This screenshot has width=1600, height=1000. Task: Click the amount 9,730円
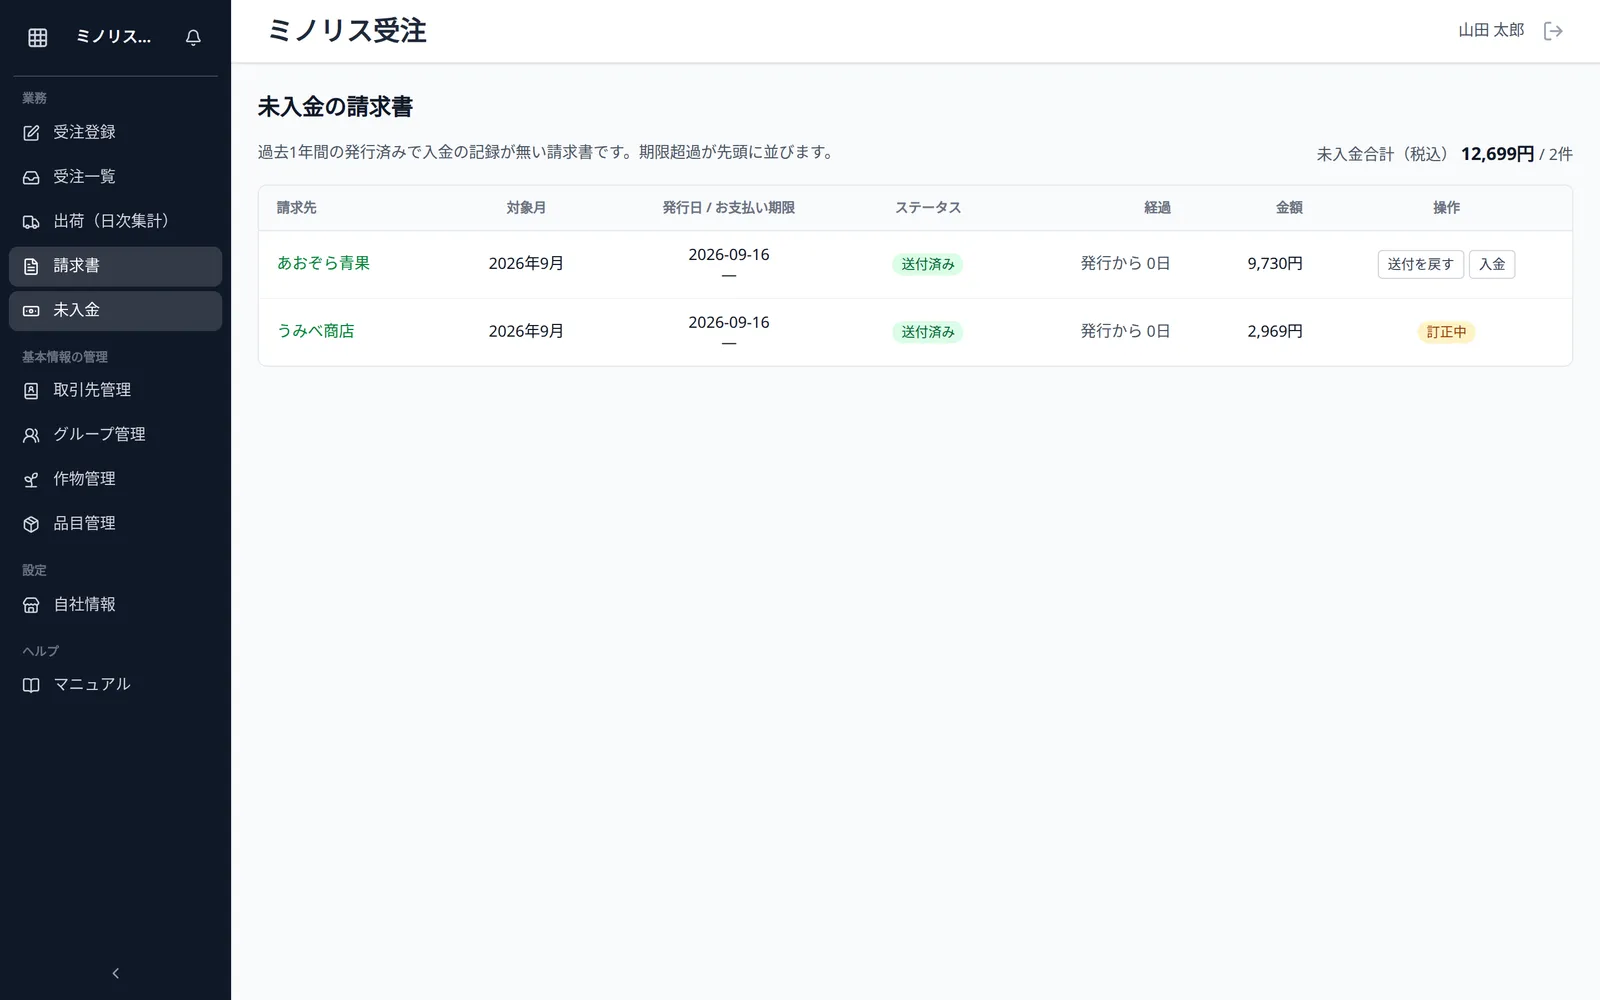point(1275,264)
